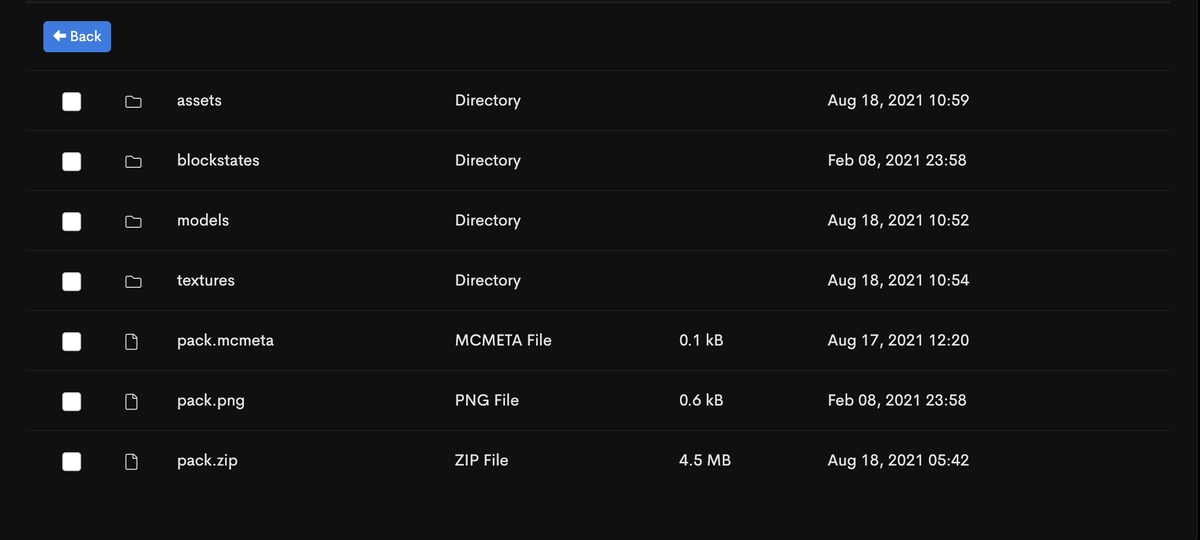Click the pack.mcmeta file name
Viewport: 1200px width, 540px height.
tap(225, 340)
